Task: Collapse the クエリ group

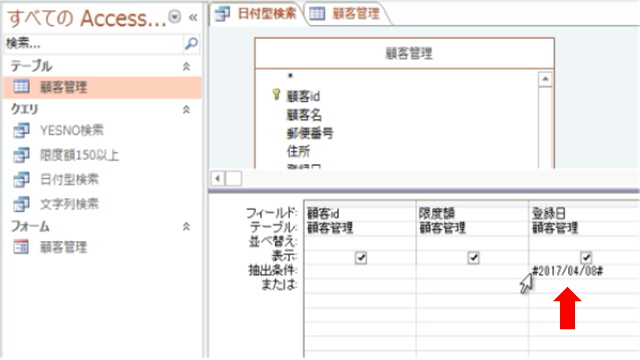Action: click(x=186, y=109)
